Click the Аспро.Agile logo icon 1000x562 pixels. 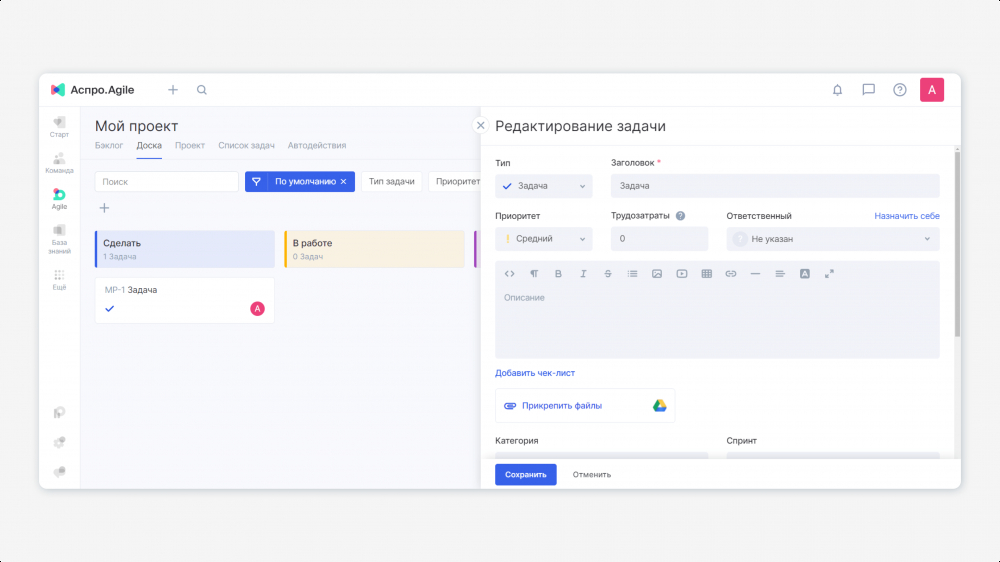pyautogui.click(x=58, y=90)
